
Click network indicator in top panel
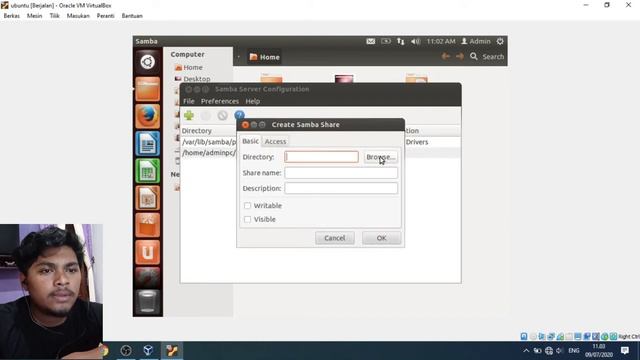400,41
